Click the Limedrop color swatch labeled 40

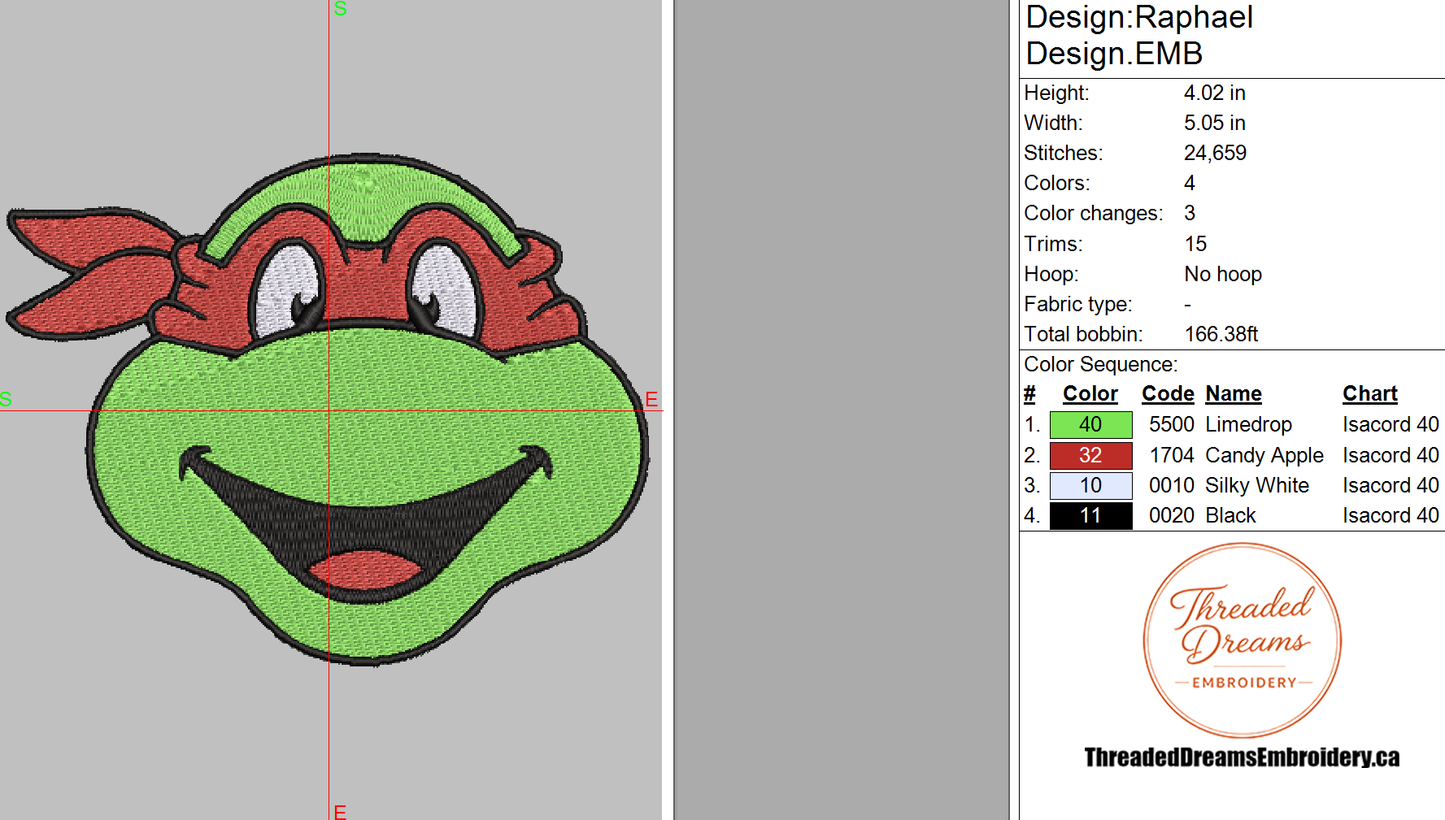tap(1091, 425)
